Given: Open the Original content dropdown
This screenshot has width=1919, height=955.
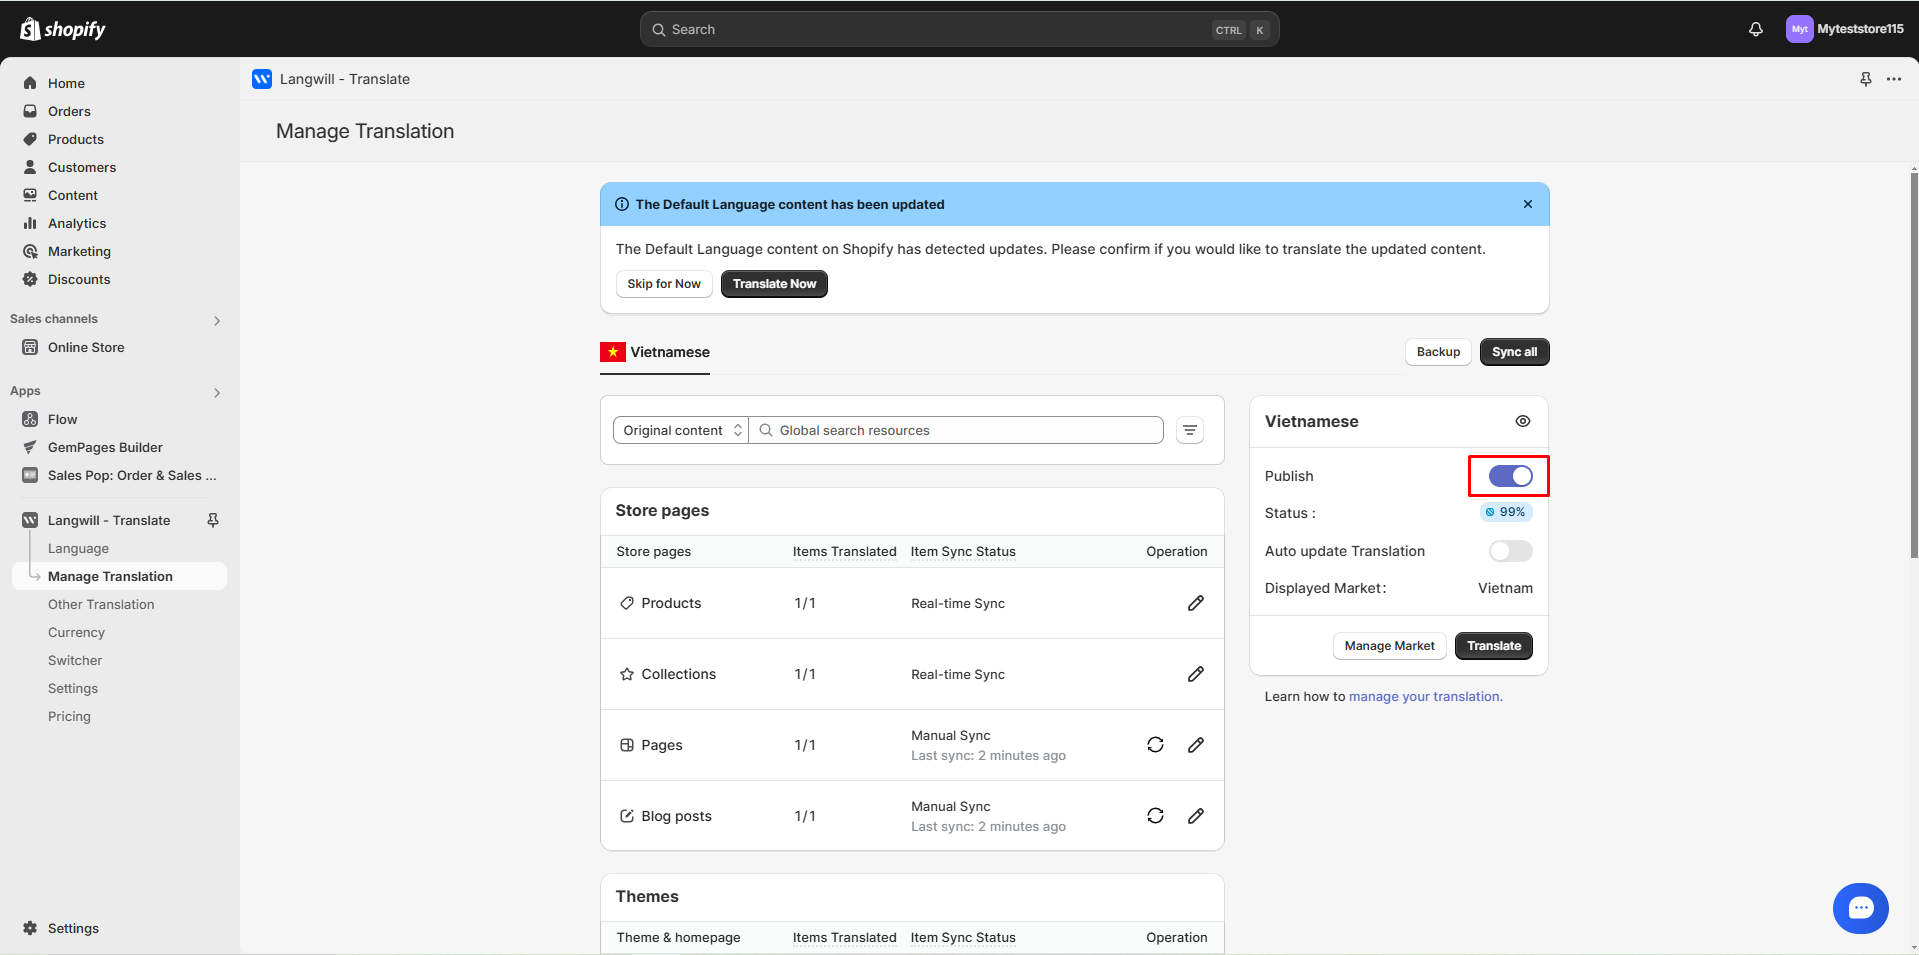Looking at the screenshot, I should (680, 429).
